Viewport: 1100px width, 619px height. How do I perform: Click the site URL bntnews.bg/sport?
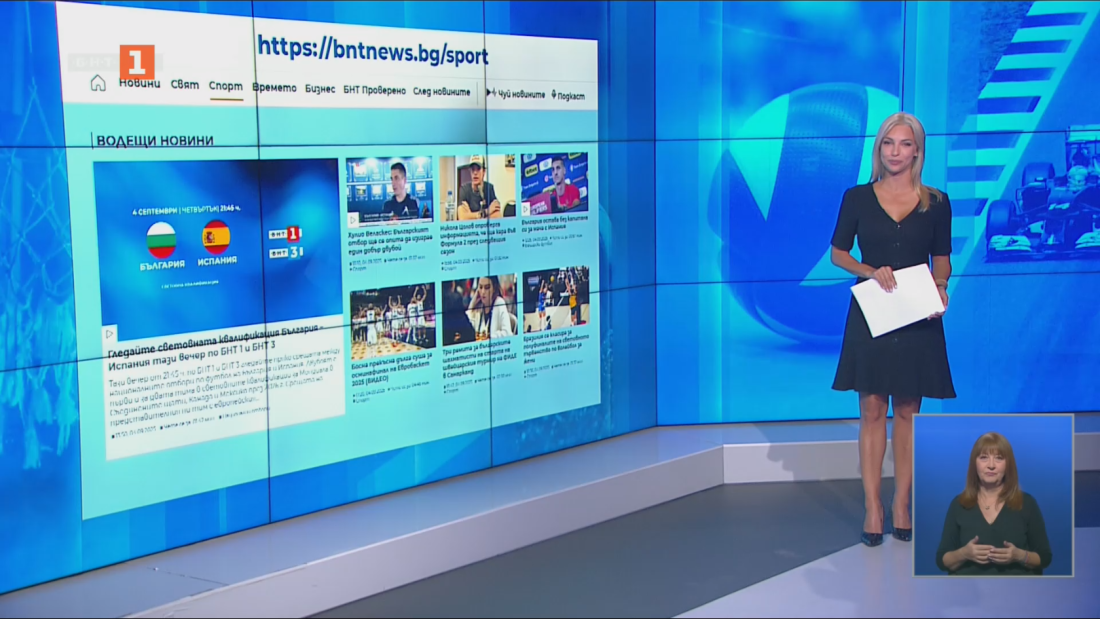click(x=373, y=49)
